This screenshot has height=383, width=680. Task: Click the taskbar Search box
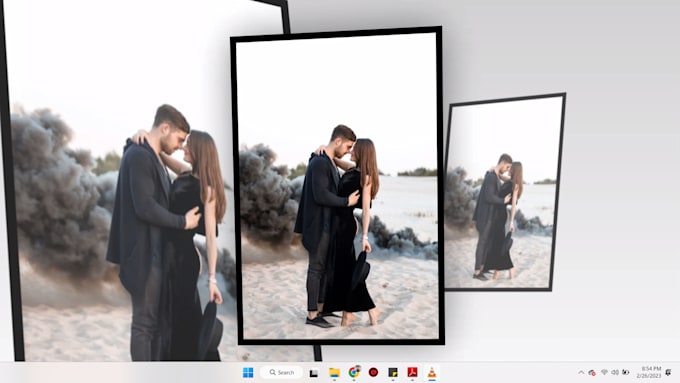point(281,372)
